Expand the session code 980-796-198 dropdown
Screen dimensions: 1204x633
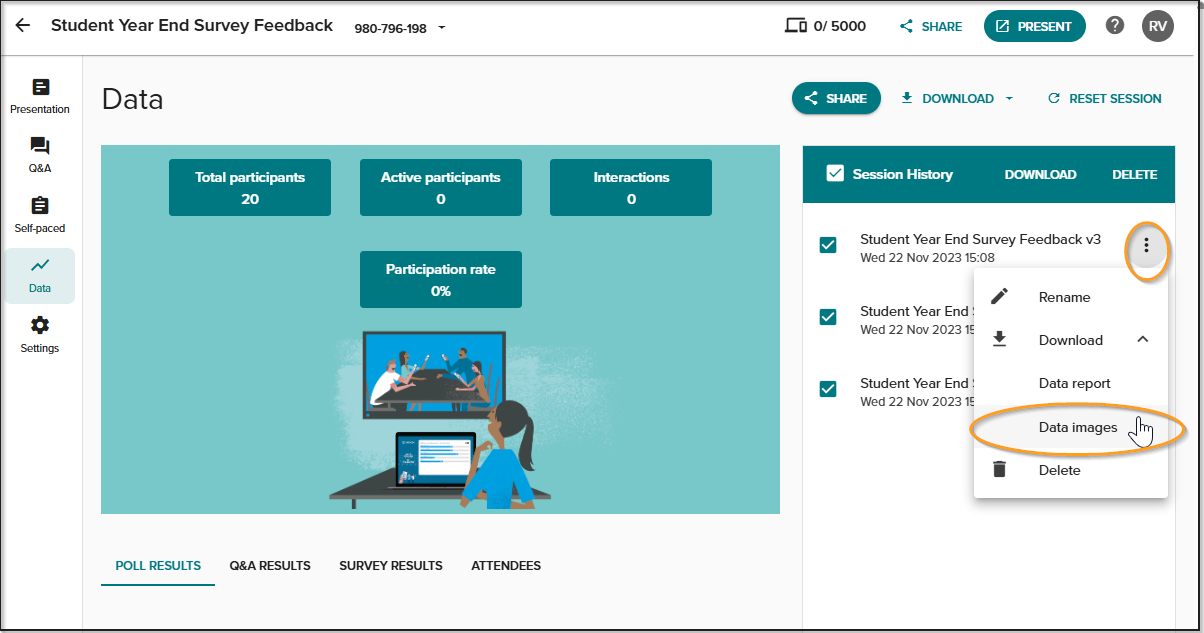point(442,28)
